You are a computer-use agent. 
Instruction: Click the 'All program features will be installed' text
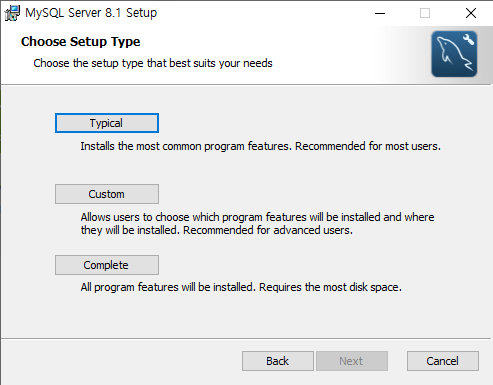click(241, 287)
